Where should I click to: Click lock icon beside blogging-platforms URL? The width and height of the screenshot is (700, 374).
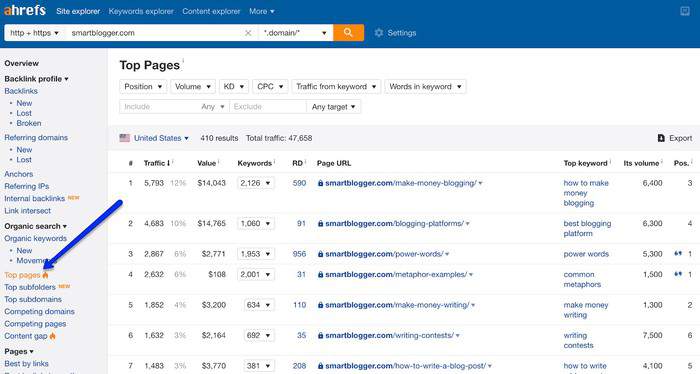click(x=321, y=224)
